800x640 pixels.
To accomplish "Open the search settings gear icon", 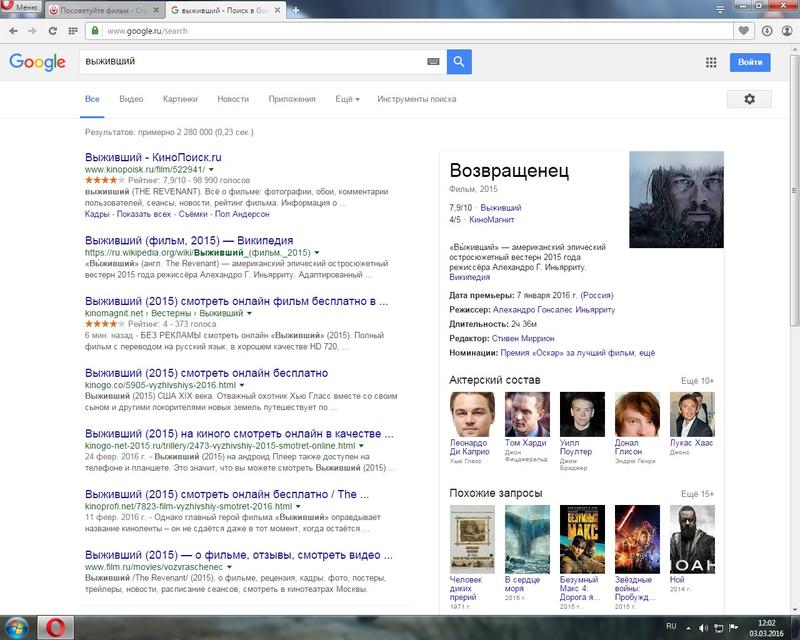I will click(749, 99).
